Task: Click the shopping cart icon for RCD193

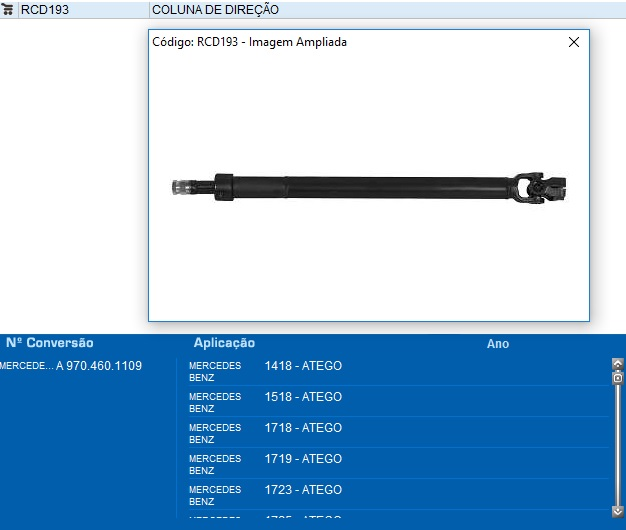Action: click(x=9, y=10)
